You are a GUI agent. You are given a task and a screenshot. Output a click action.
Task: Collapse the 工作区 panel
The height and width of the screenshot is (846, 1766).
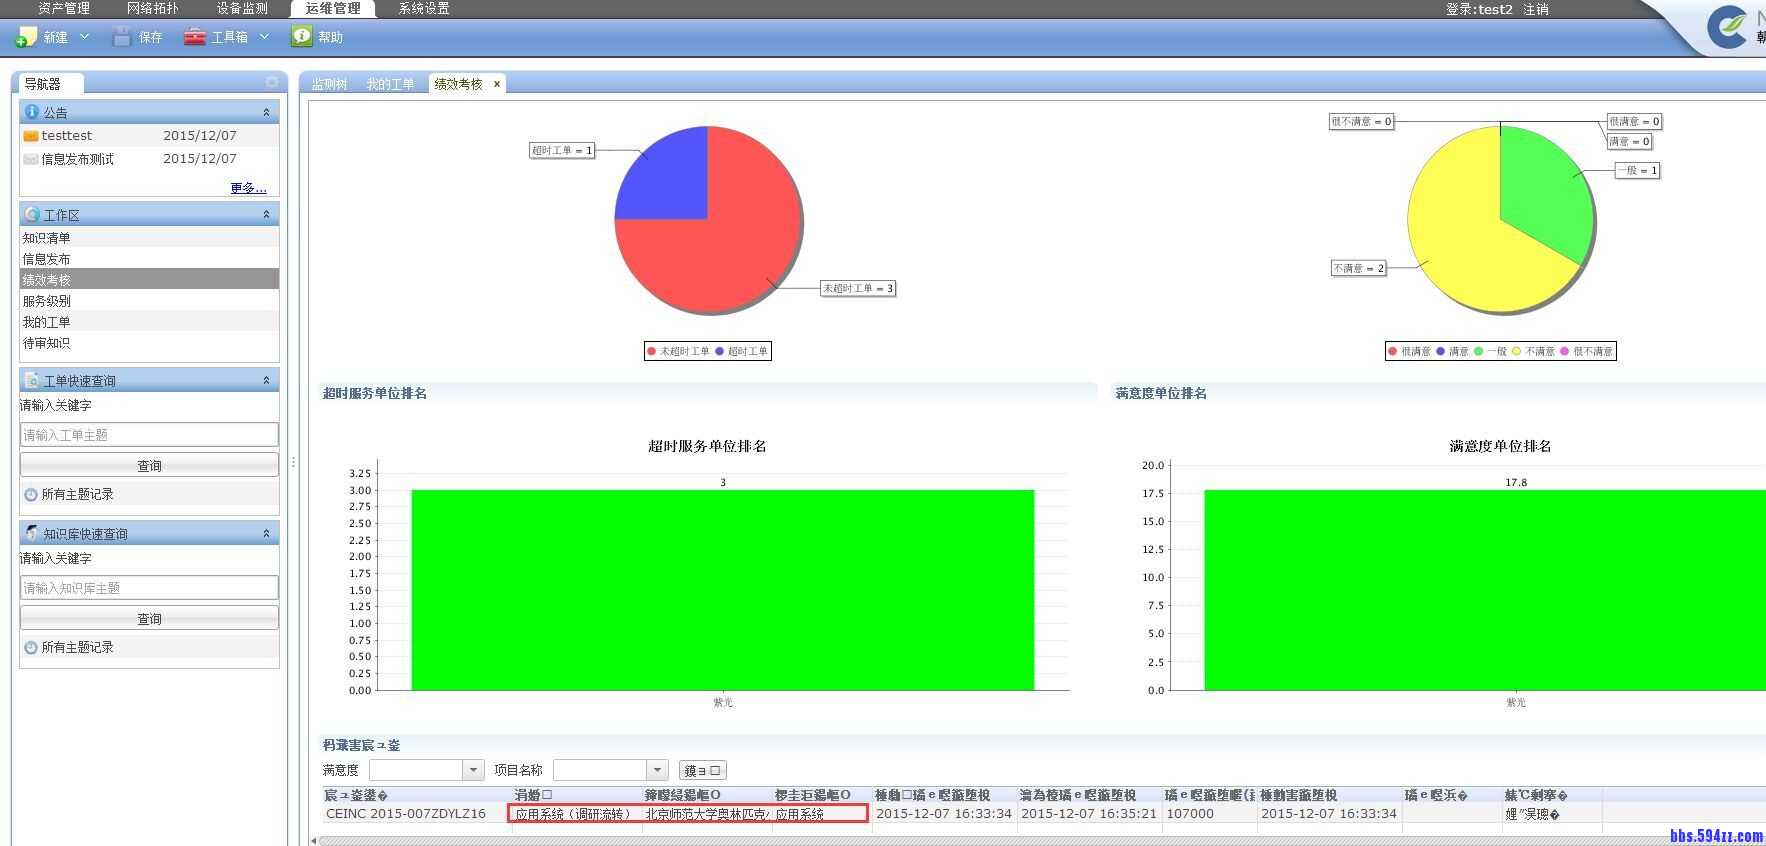pyautogui.click(x=266, y=215)
